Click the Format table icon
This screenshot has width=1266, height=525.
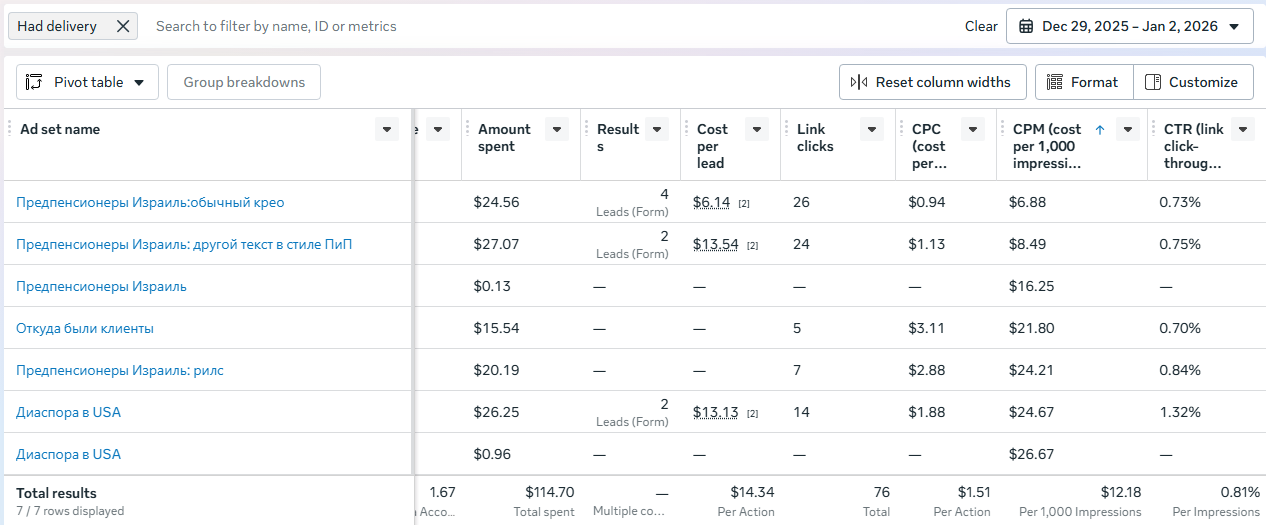(x=1054, y=82)
